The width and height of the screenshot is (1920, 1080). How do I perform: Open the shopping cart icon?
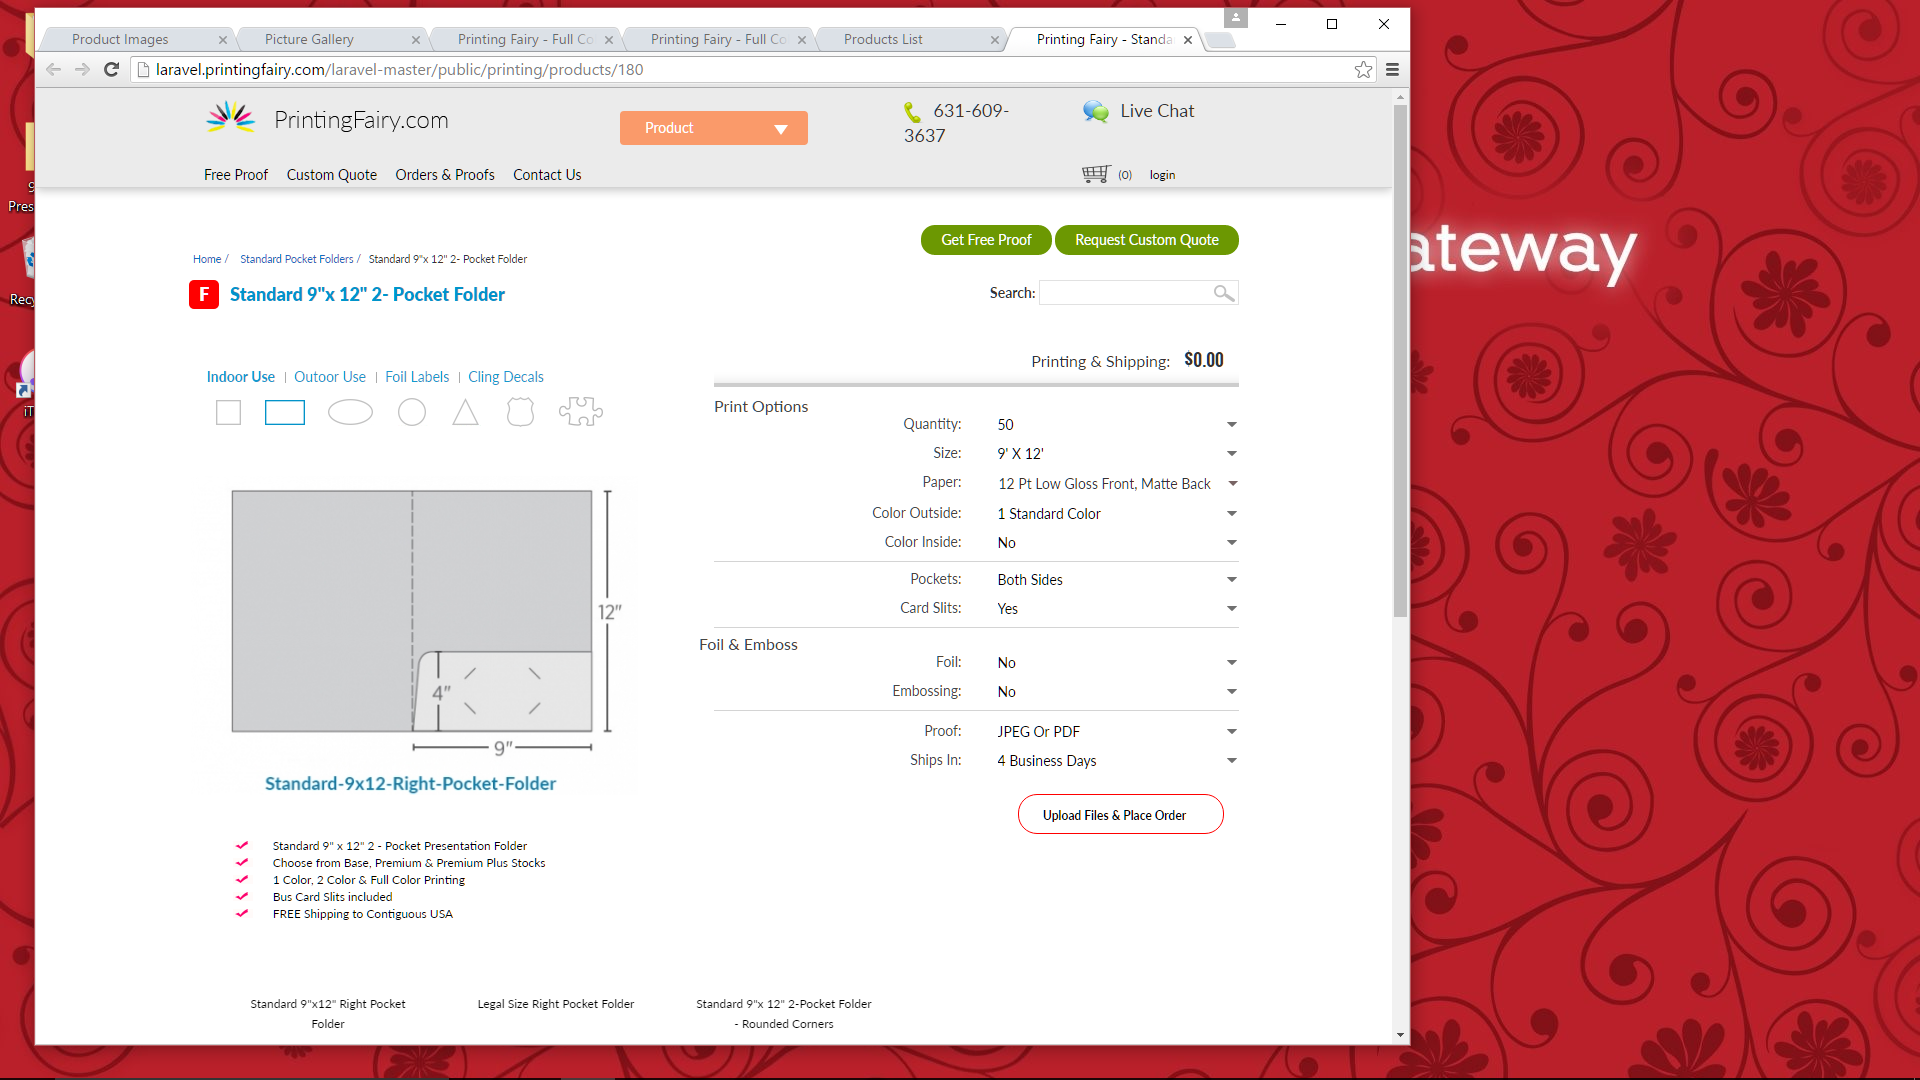pyautogui.click(x=1096, y=174)
